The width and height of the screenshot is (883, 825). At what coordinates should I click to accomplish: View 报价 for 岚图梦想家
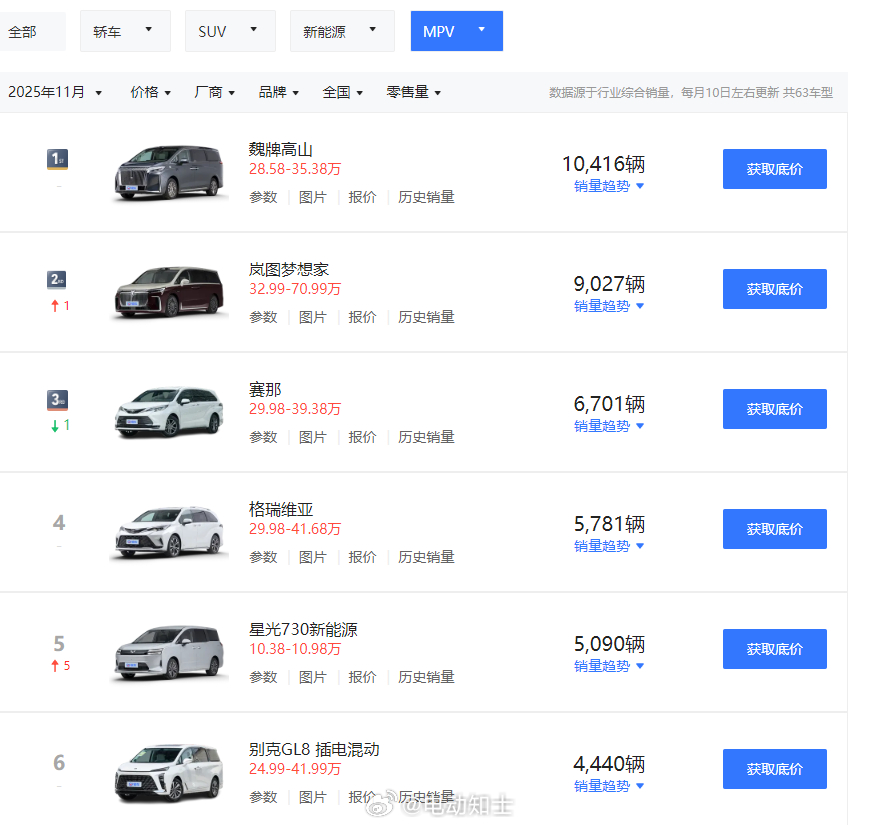point(362,317)
